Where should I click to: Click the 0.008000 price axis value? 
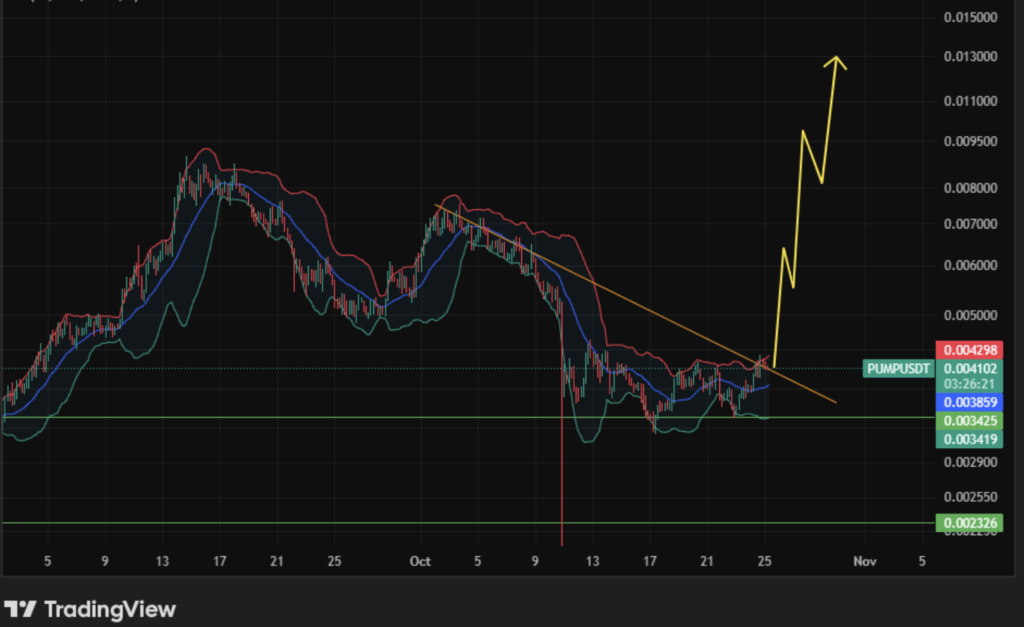pyautogui.click(x=970, y=188)
